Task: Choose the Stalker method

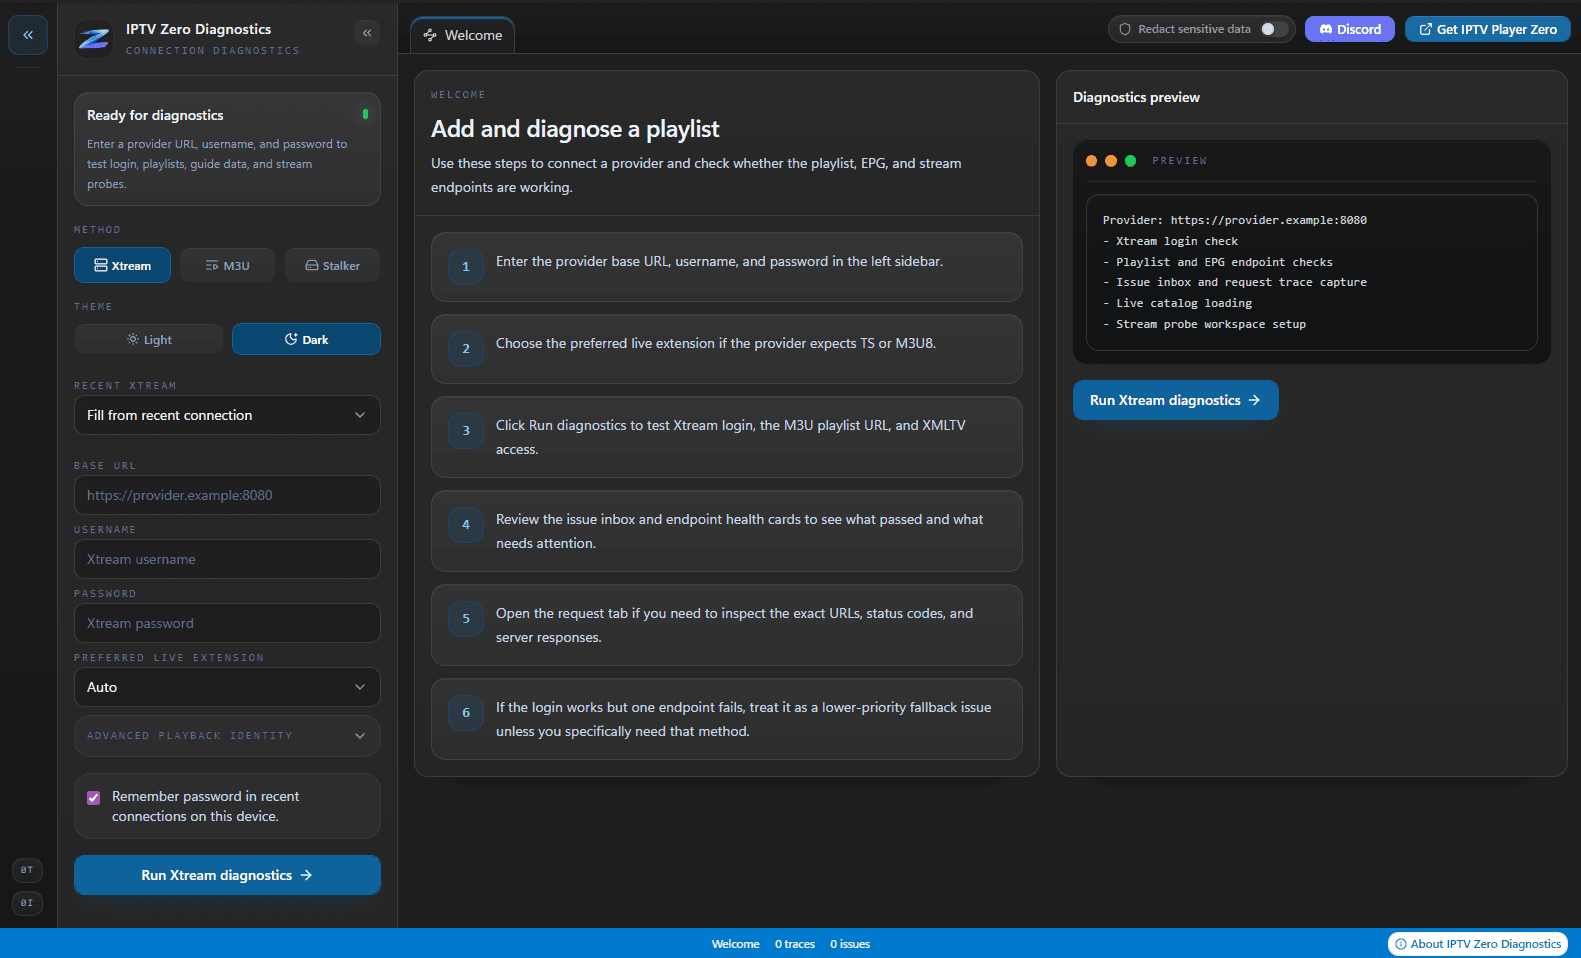Action: 332,265
